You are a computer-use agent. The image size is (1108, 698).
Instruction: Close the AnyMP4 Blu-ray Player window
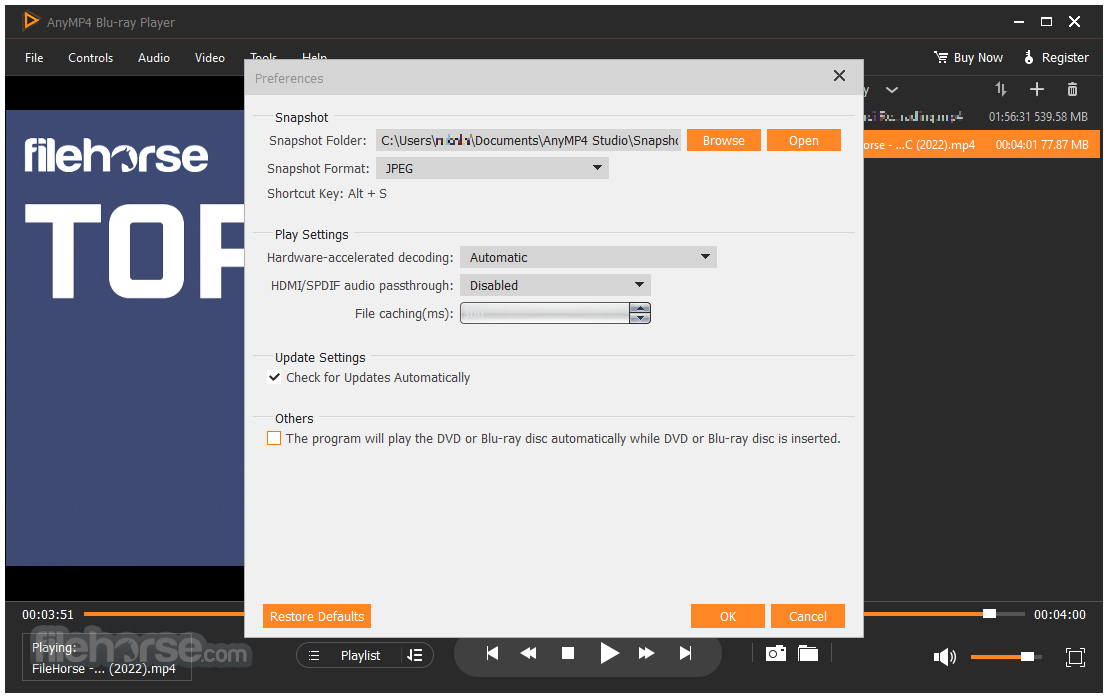(x=1075, y=22)
